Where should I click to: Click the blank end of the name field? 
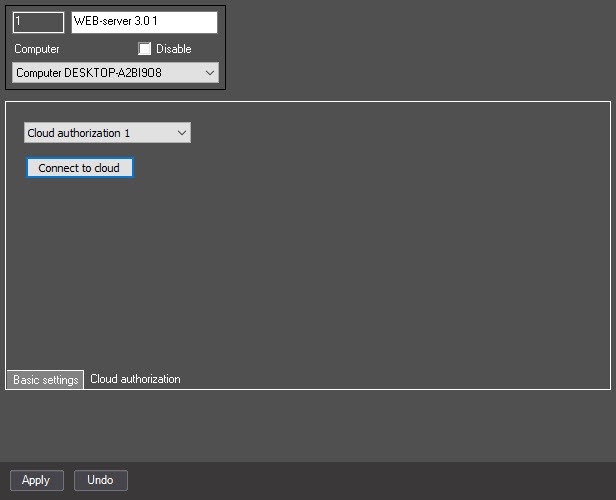click(x=187, y=22)
